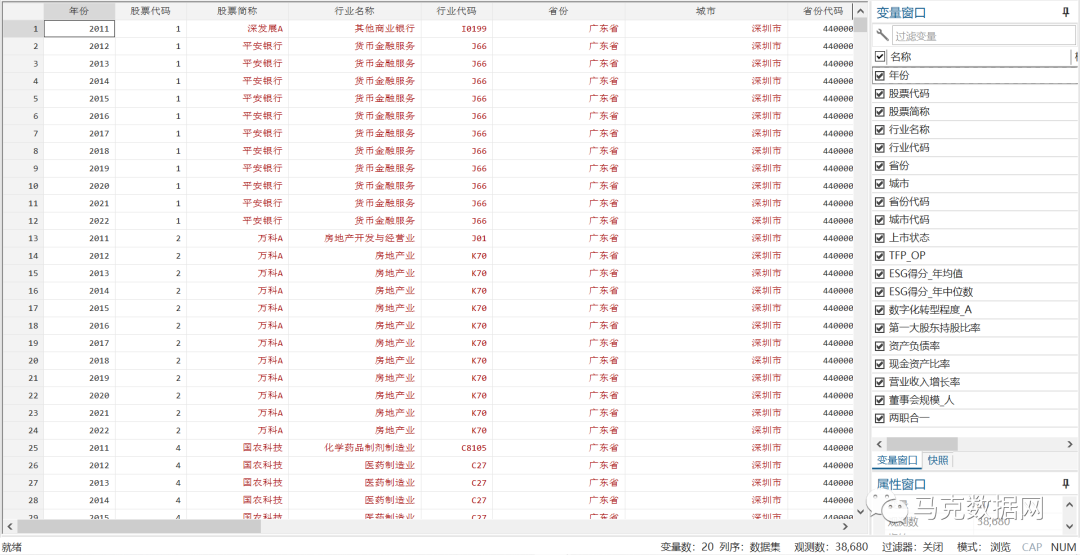The width and height of the screenshot is (1080, 555).
Task: Uncheck the 现金资产比率 checkbox
Action: point(880,364)
